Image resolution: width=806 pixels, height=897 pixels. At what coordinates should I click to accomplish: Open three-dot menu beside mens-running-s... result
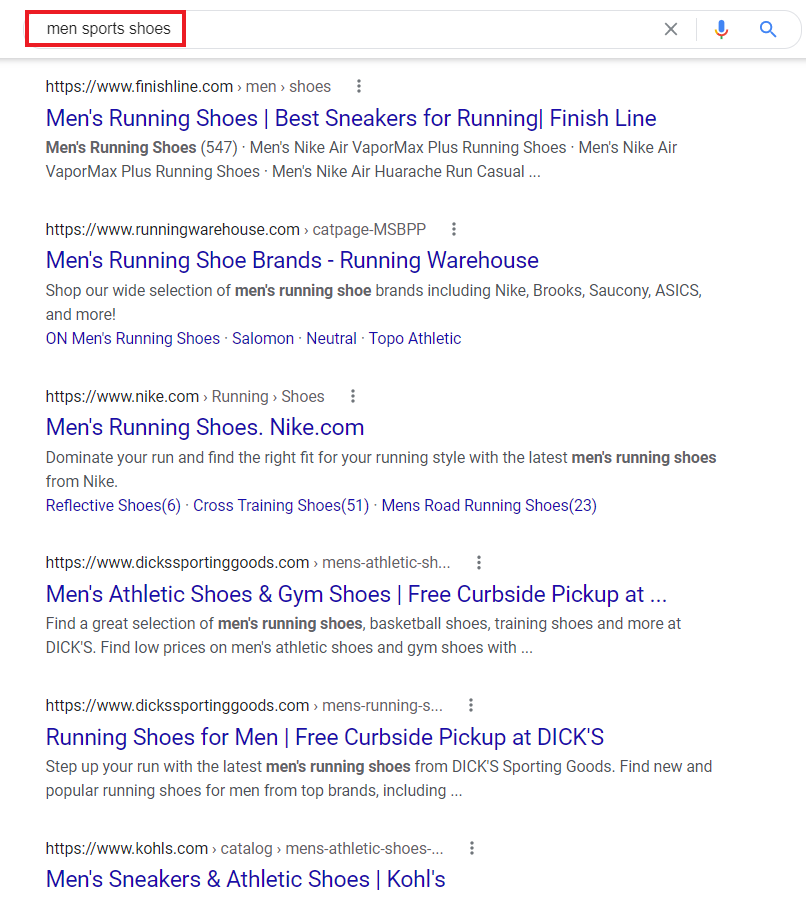pyautogui.click(x=471, y=705)
